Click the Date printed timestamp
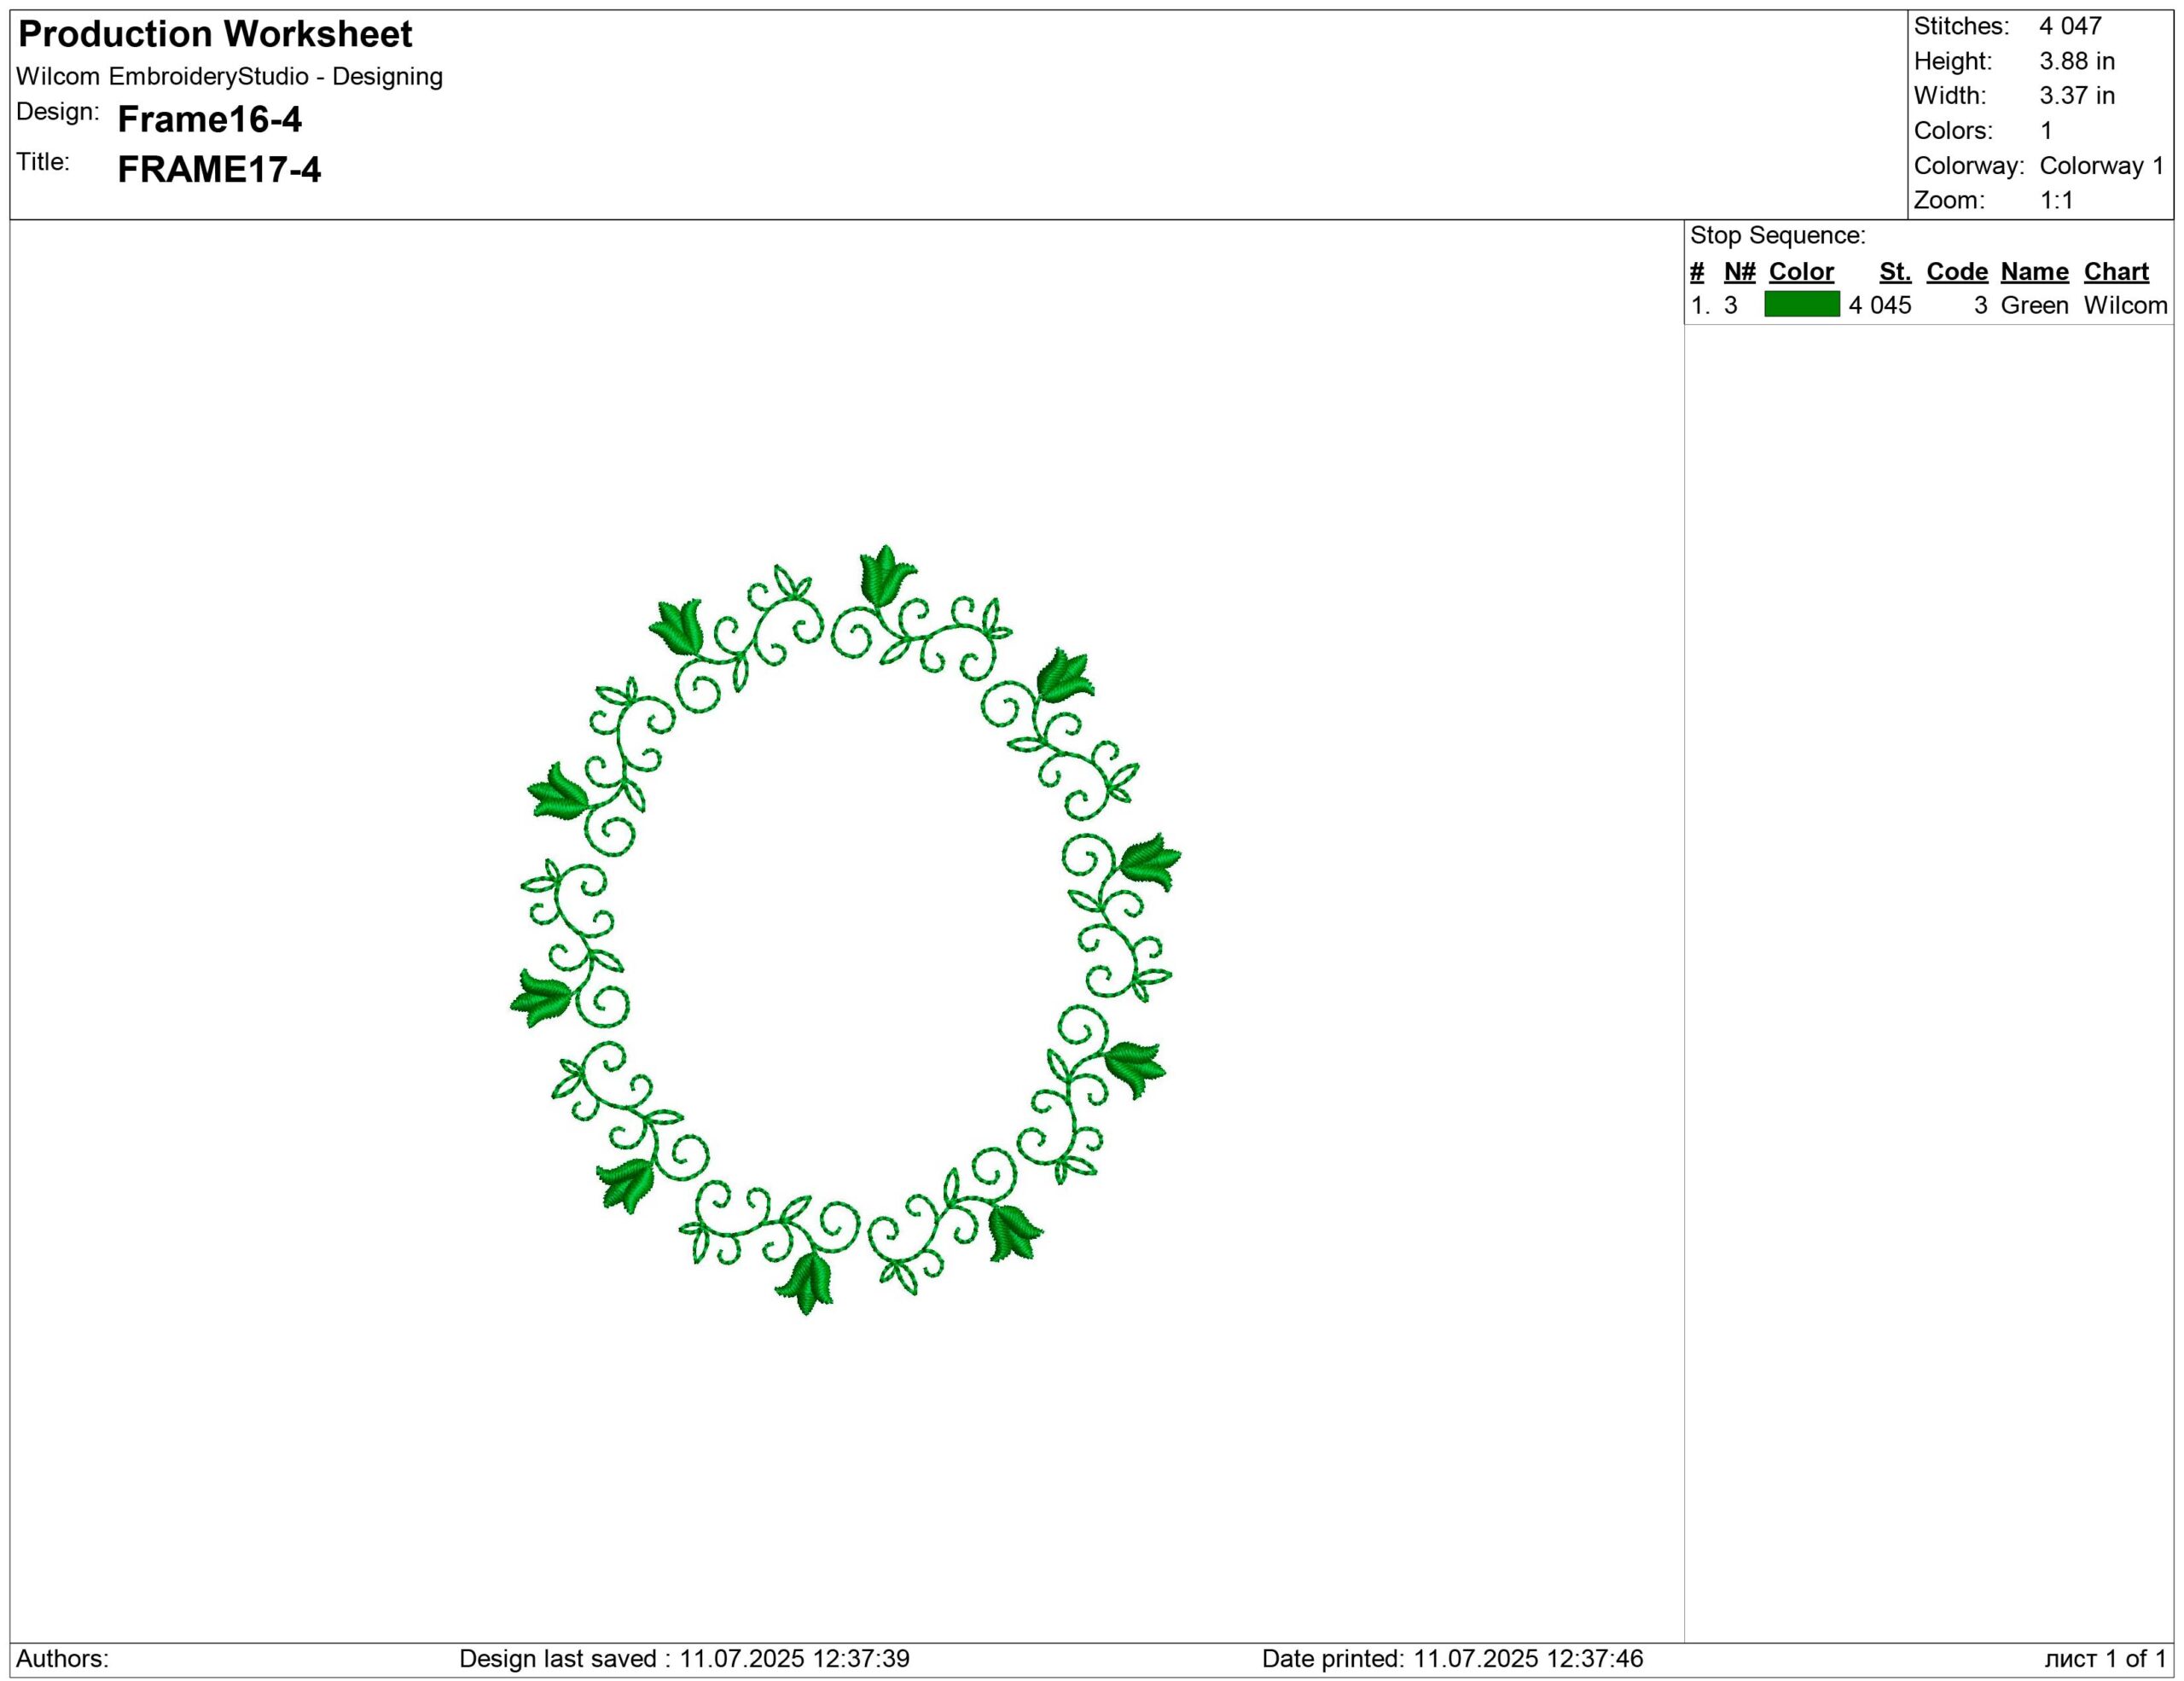Image resolution: width=2184 pixels, height=1681 pixels. [1452, 1659]
